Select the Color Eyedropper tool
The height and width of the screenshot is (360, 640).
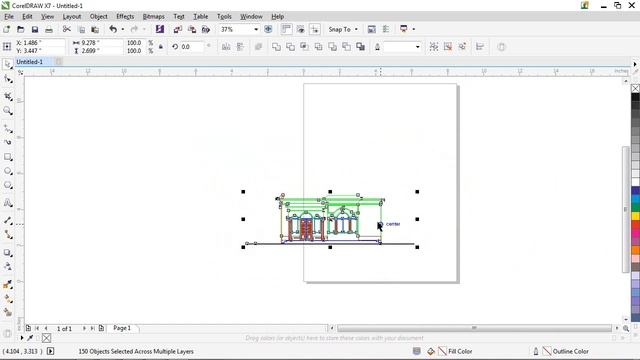(7, 284)
